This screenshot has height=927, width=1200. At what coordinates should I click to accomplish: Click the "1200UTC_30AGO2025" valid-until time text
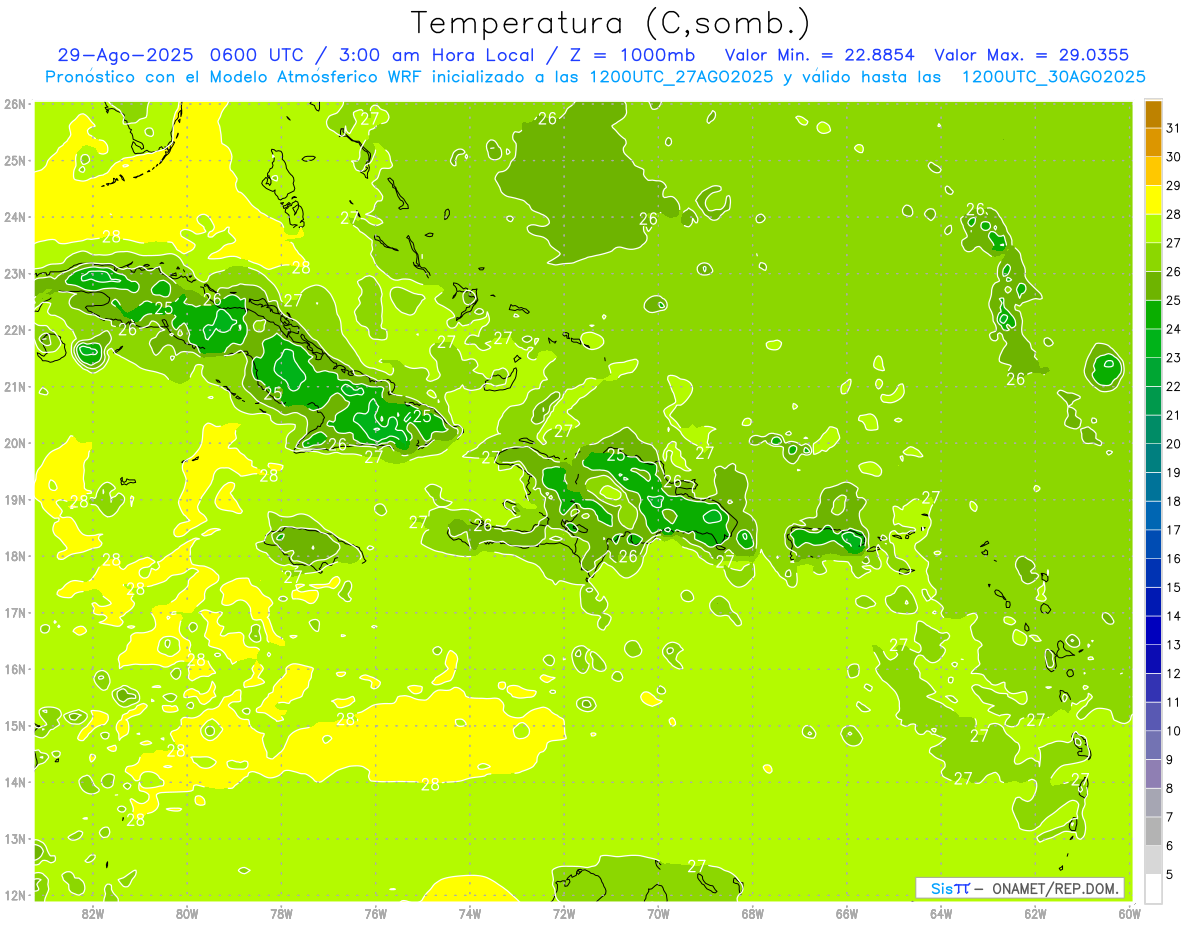click(1054, 77)
